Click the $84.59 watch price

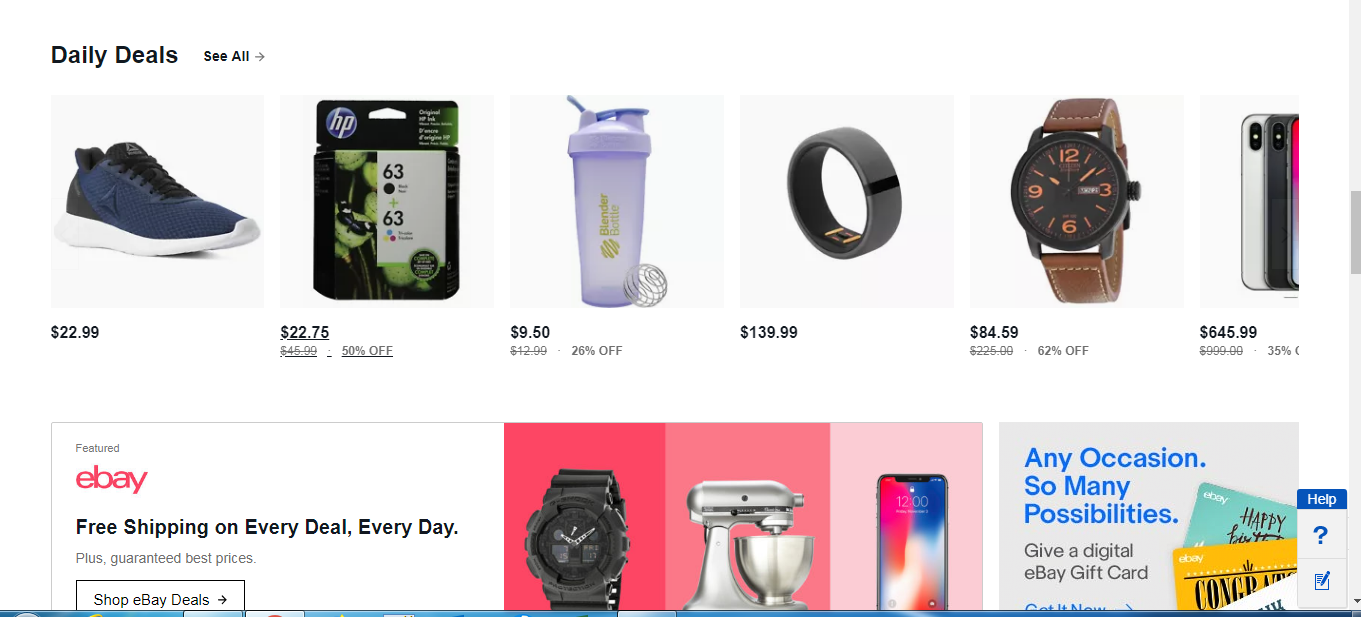click(x=994, y=333)
